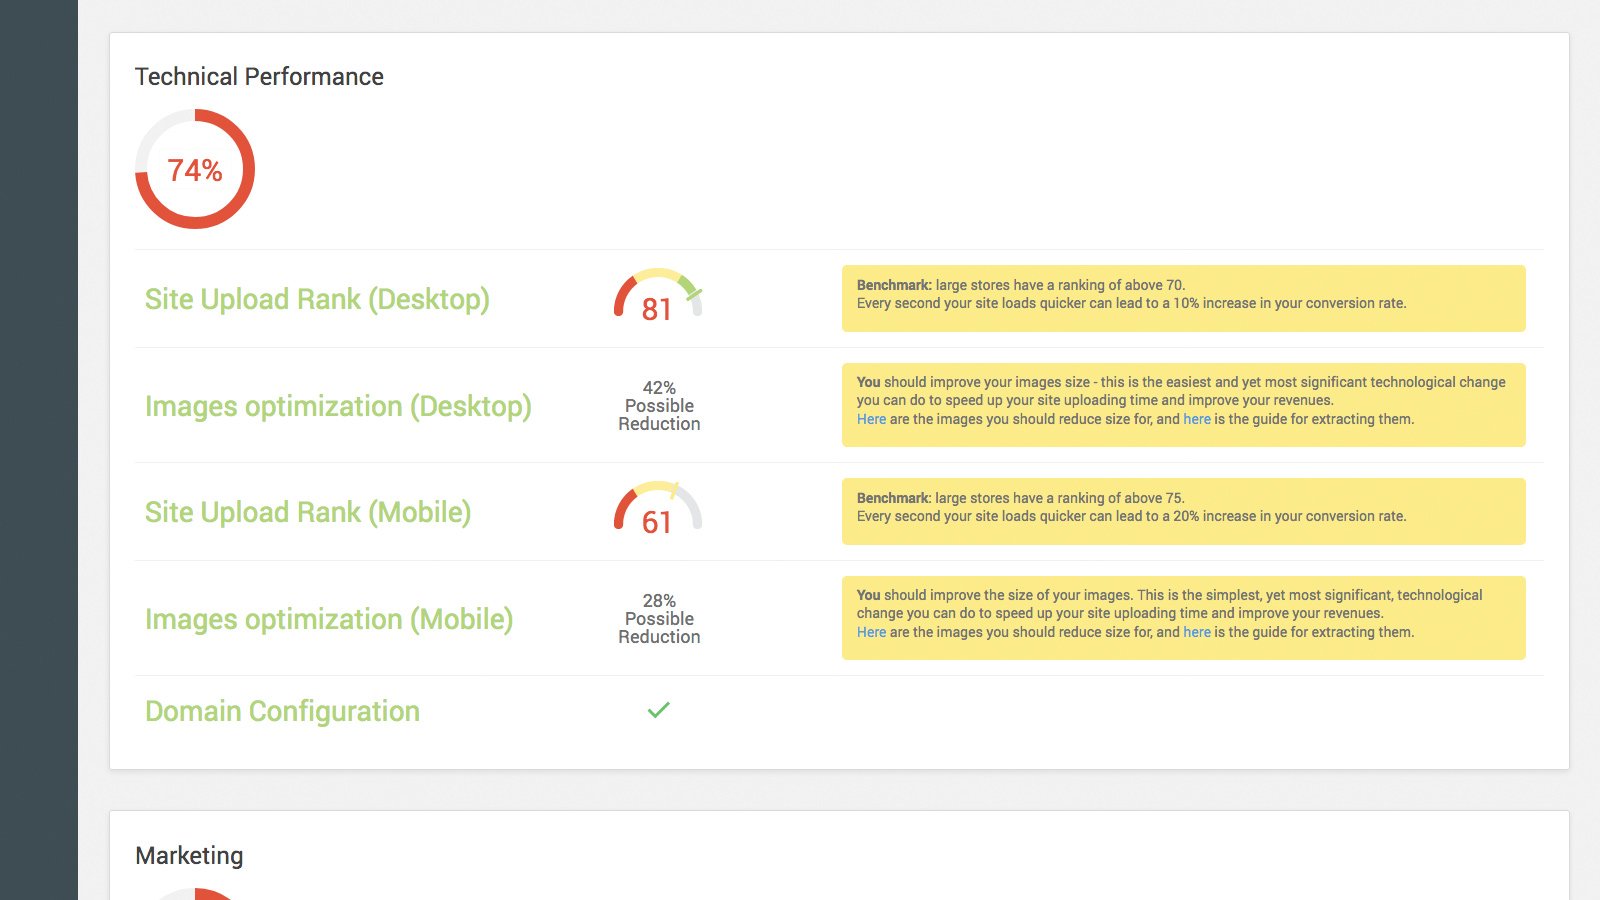Select the '28% Possible Reduction' value
The height and width of the screenshot is (900, 1600).
coord(659,619)
